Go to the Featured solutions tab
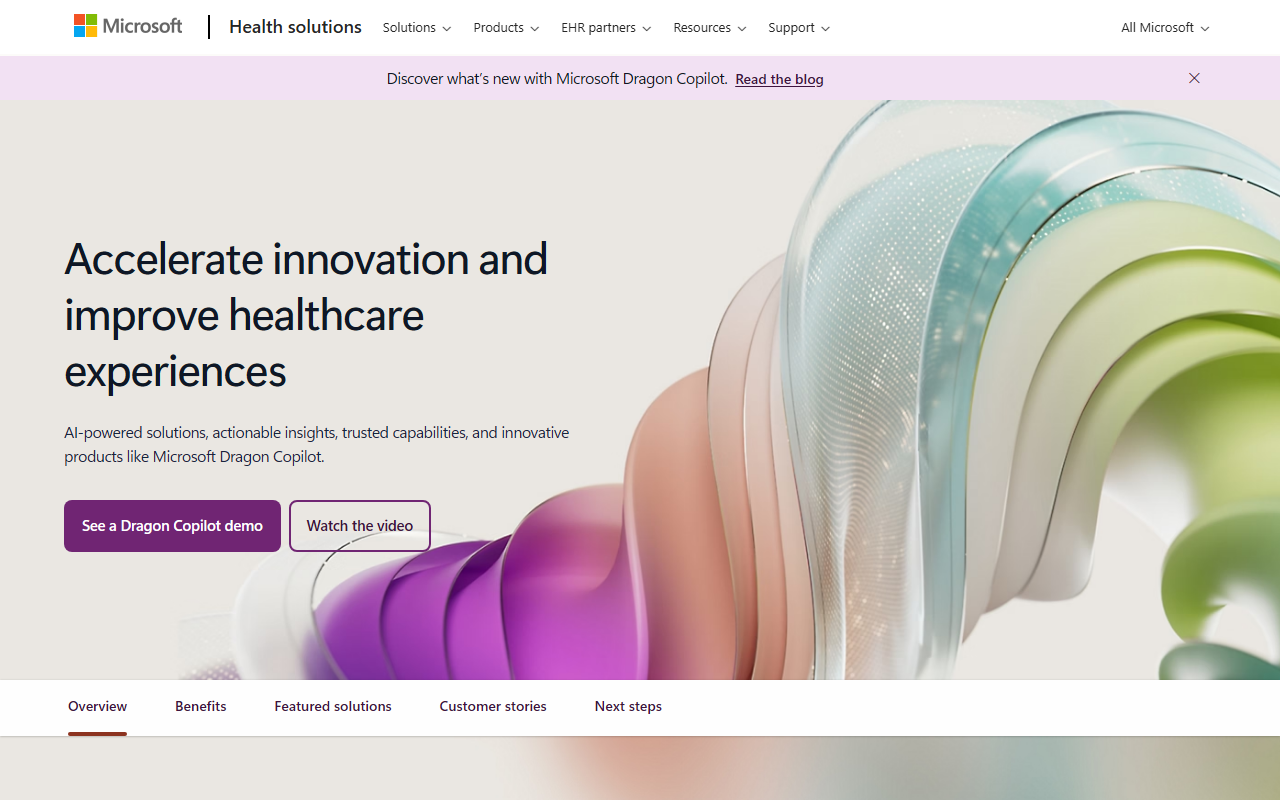The height and width of the screenshot is (800, 1280). [x=333, y=707]
